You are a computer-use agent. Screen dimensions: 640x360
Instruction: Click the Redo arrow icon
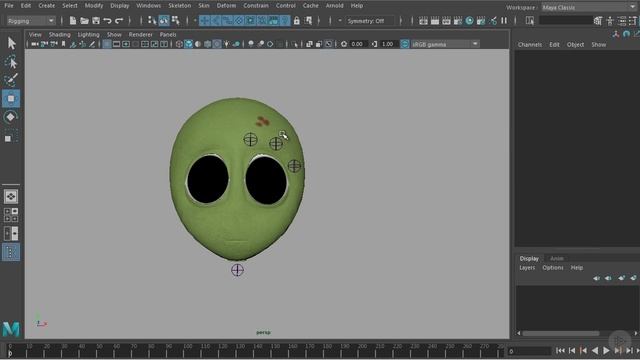(119, 20)
